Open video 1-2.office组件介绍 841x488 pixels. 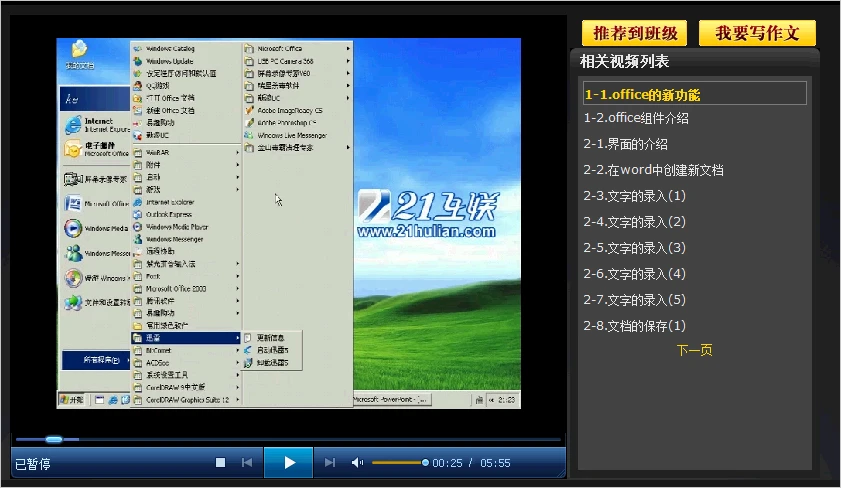point(636,118)
